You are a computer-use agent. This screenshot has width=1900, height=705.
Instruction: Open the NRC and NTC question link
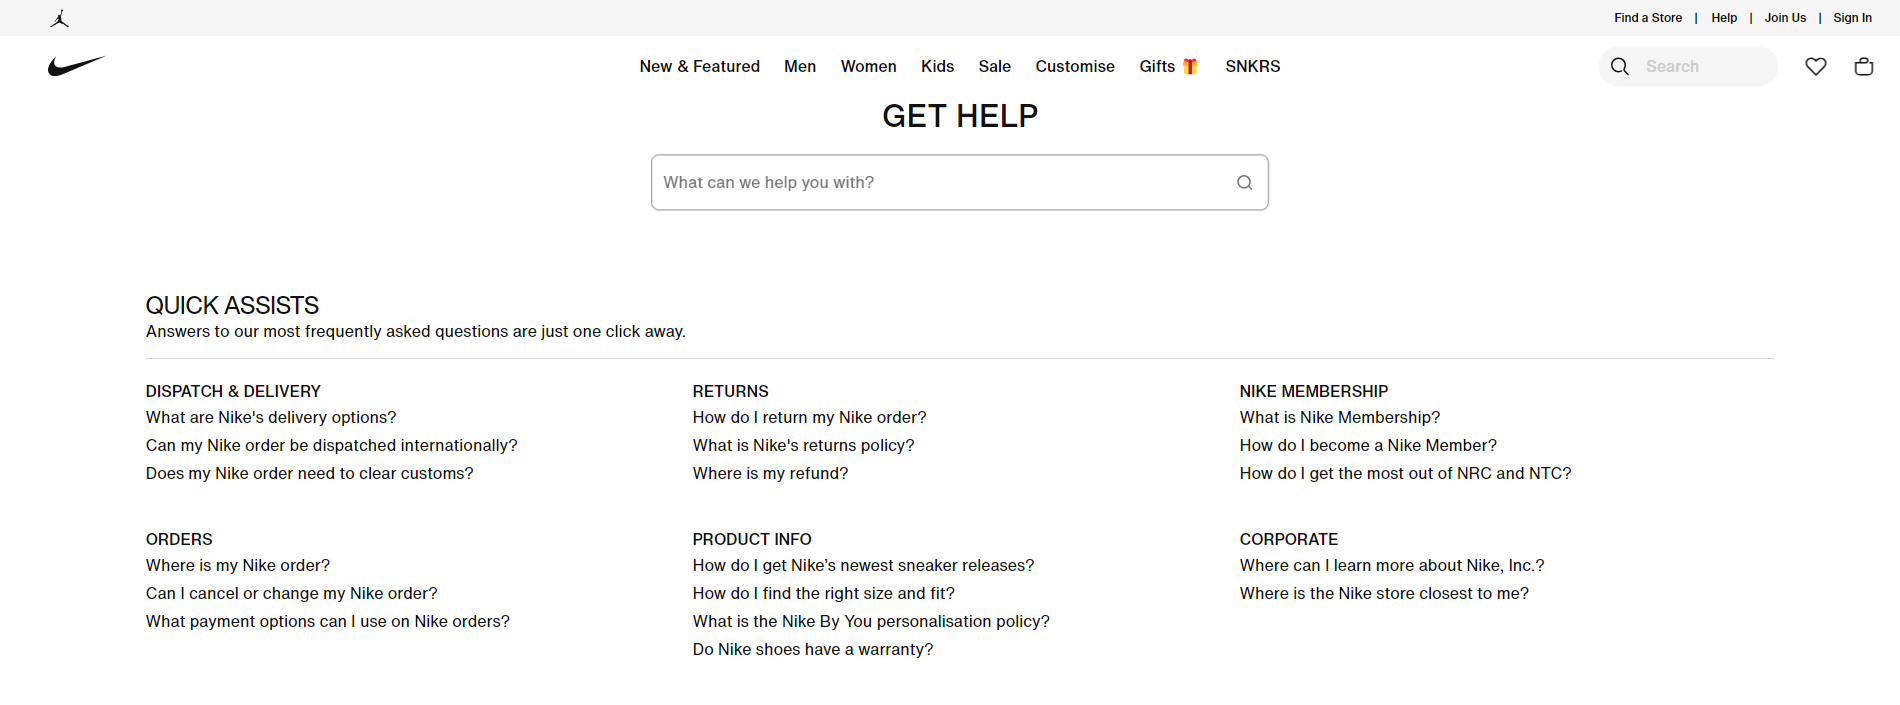[1406, 473]
